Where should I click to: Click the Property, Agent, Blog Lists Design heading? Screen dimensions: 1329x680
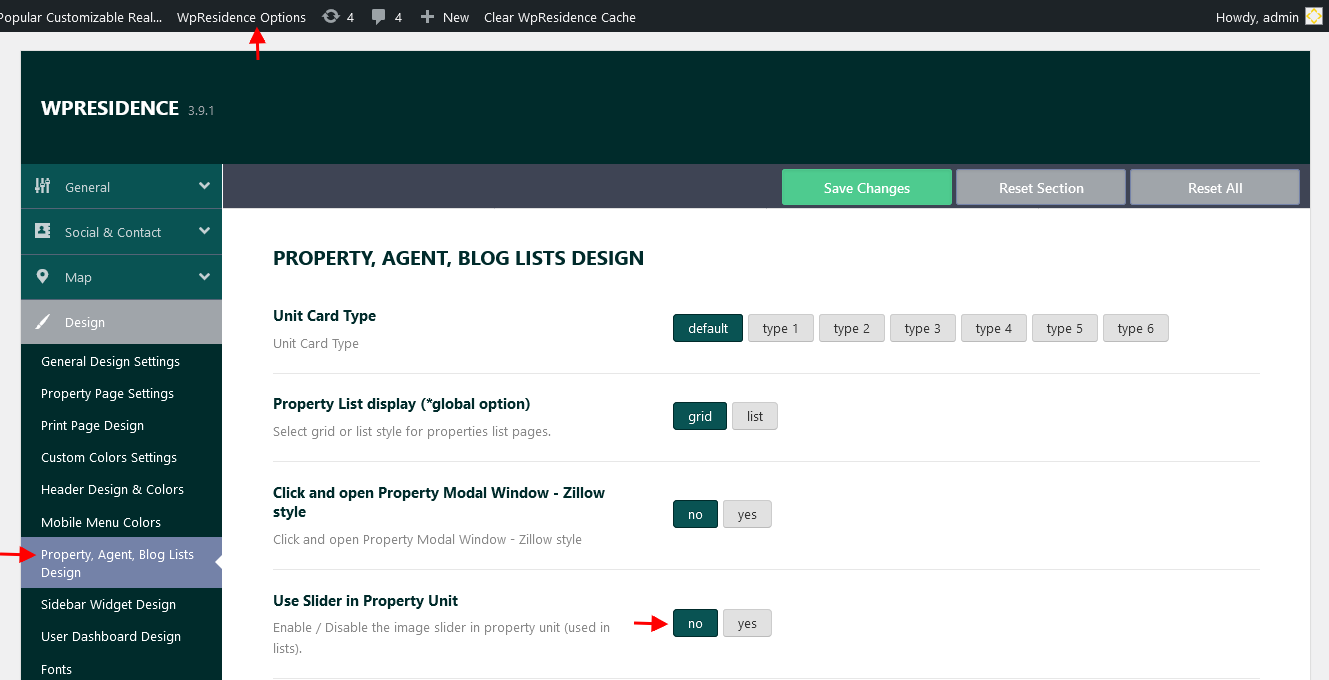[459, 258]
